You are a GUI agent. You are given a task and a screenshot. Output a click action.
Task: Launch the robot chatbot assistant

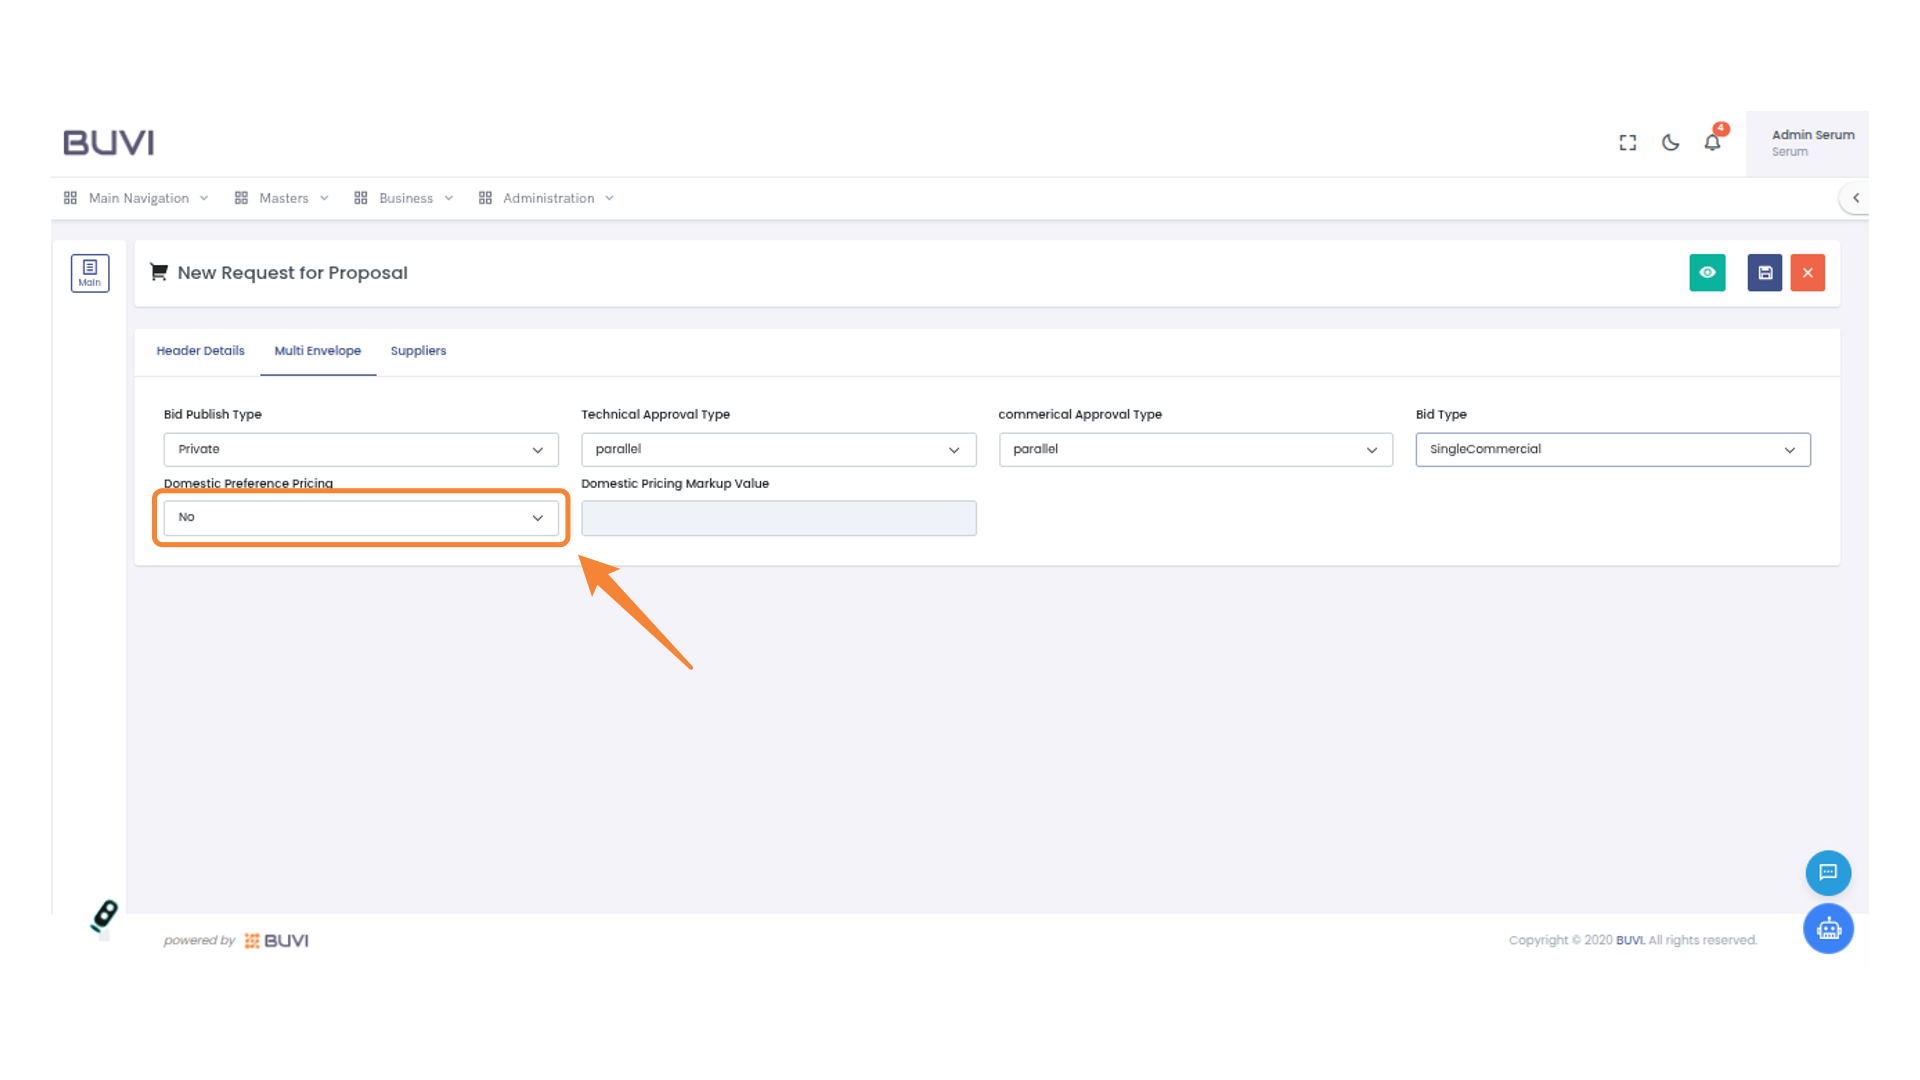[x=1828, y=929]
